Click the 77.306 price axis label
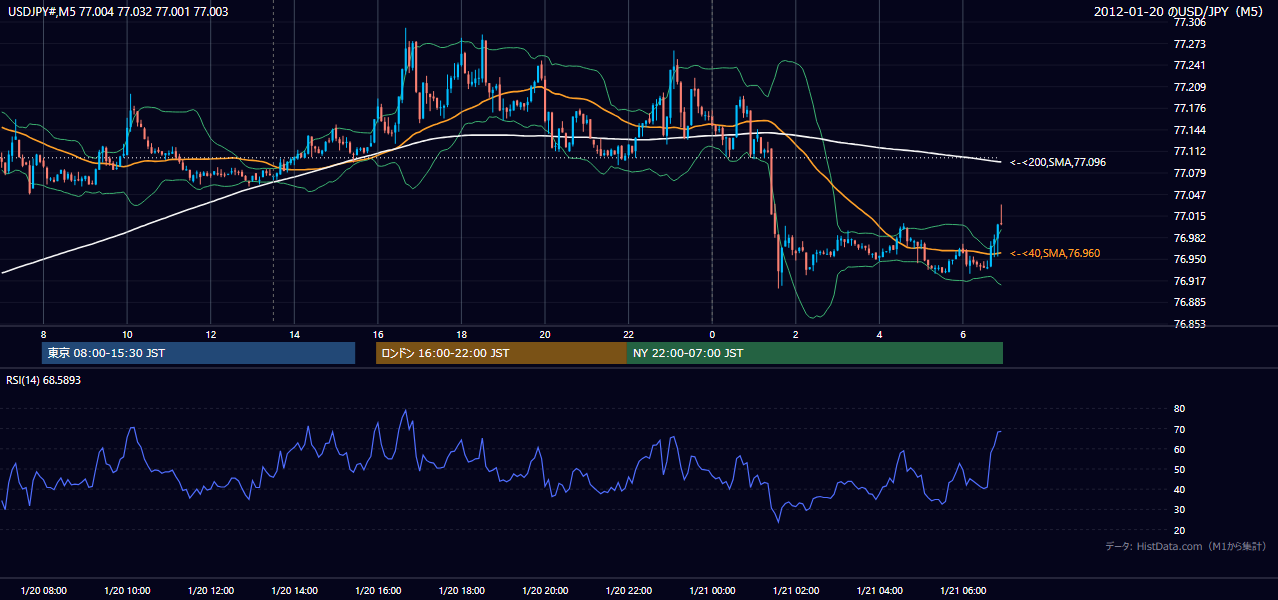Viewport: 1278px width, 600px height. (x=1189, y=23)
